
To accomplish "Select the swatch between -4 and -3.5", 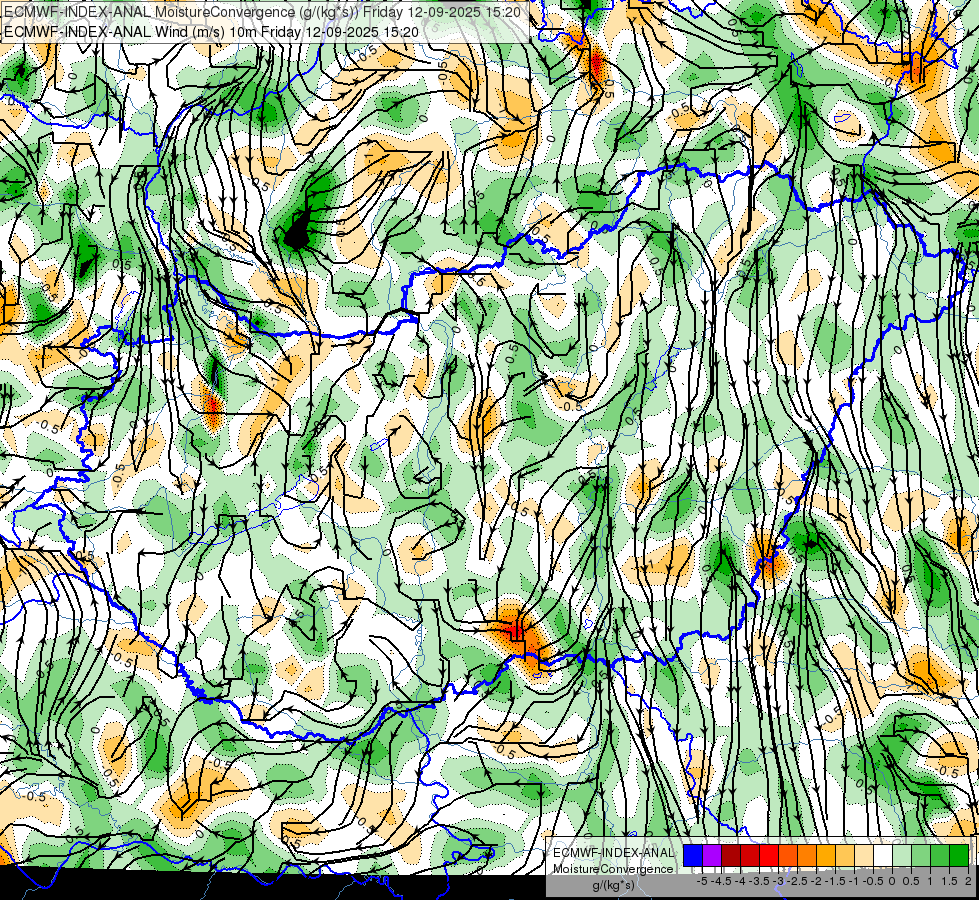I will pos(750,856).
